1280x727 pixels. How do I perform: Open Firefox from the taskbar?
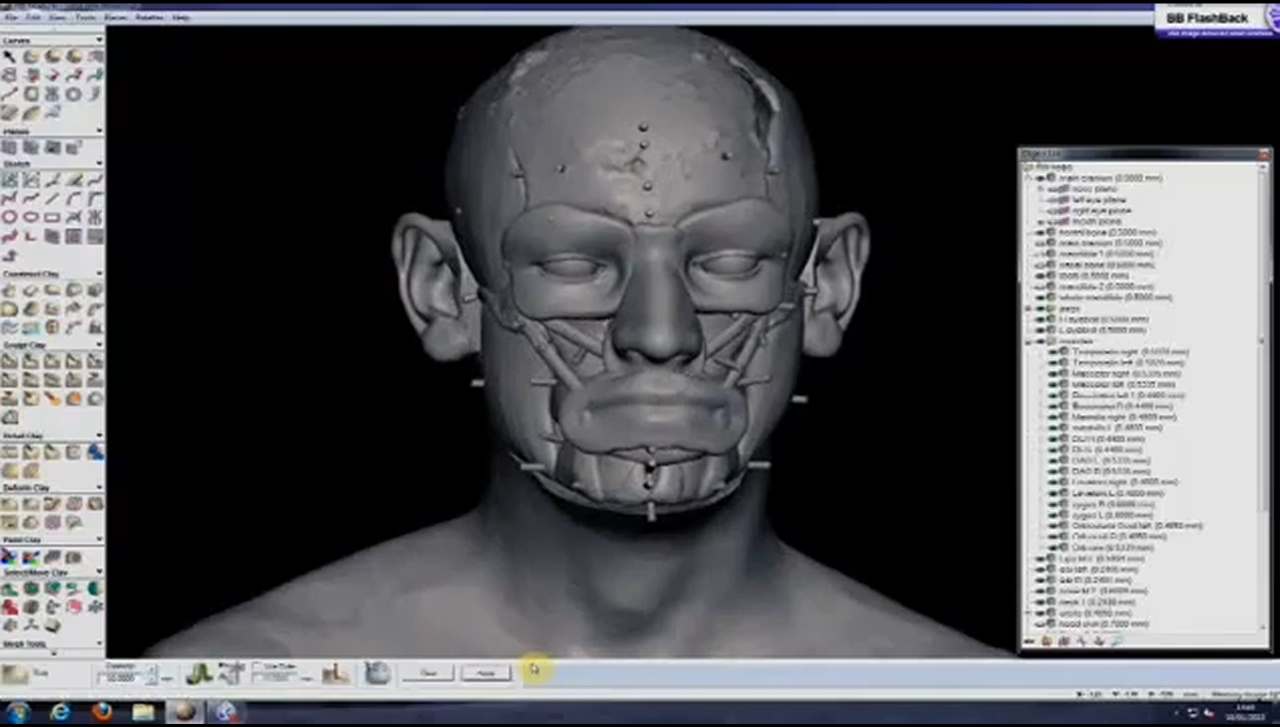pyautogui.click(x=102, y=712)
